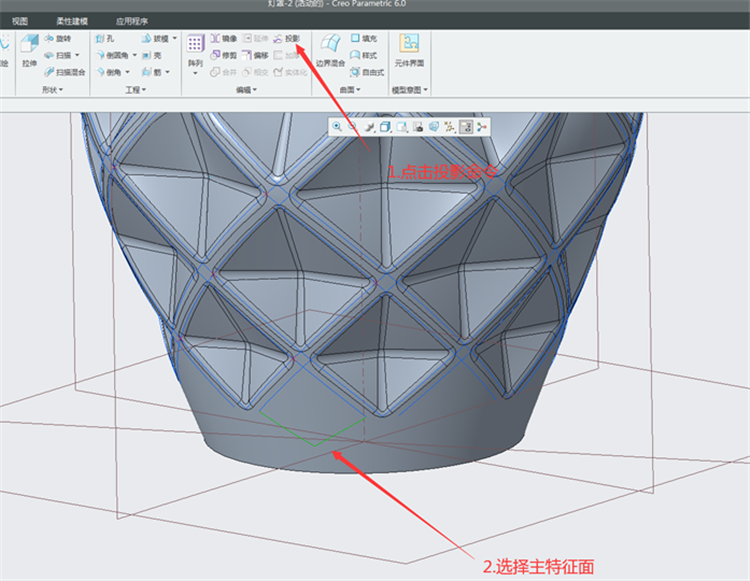Screen dimensions: 750x581
Task: Toggle perspective view icon in graphics toolbar
Action: [x=434, y=127]
